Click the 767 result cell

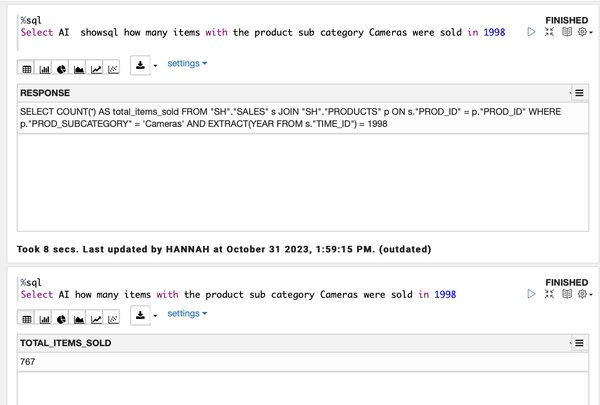pos(28,362)
